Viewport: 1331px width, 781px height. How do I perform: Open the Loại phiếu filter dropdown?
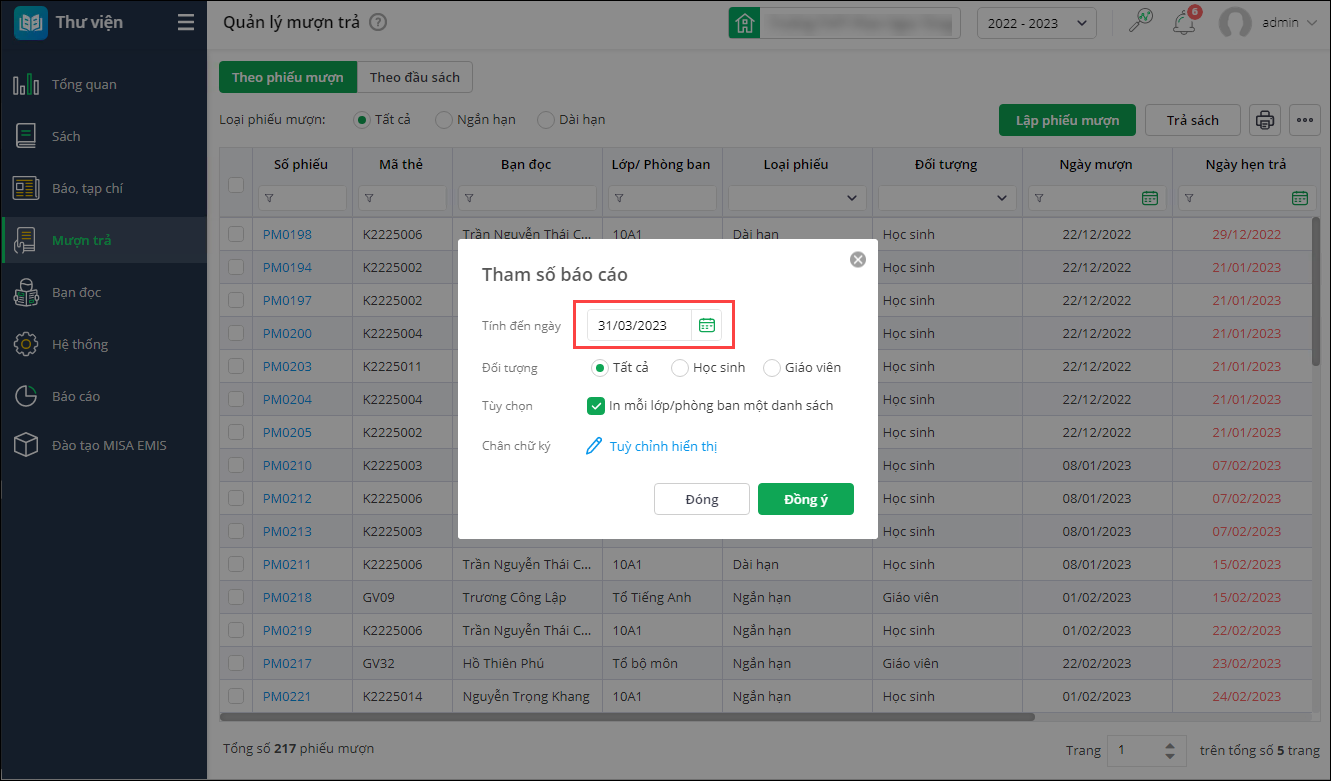click(x=796, y=198)
